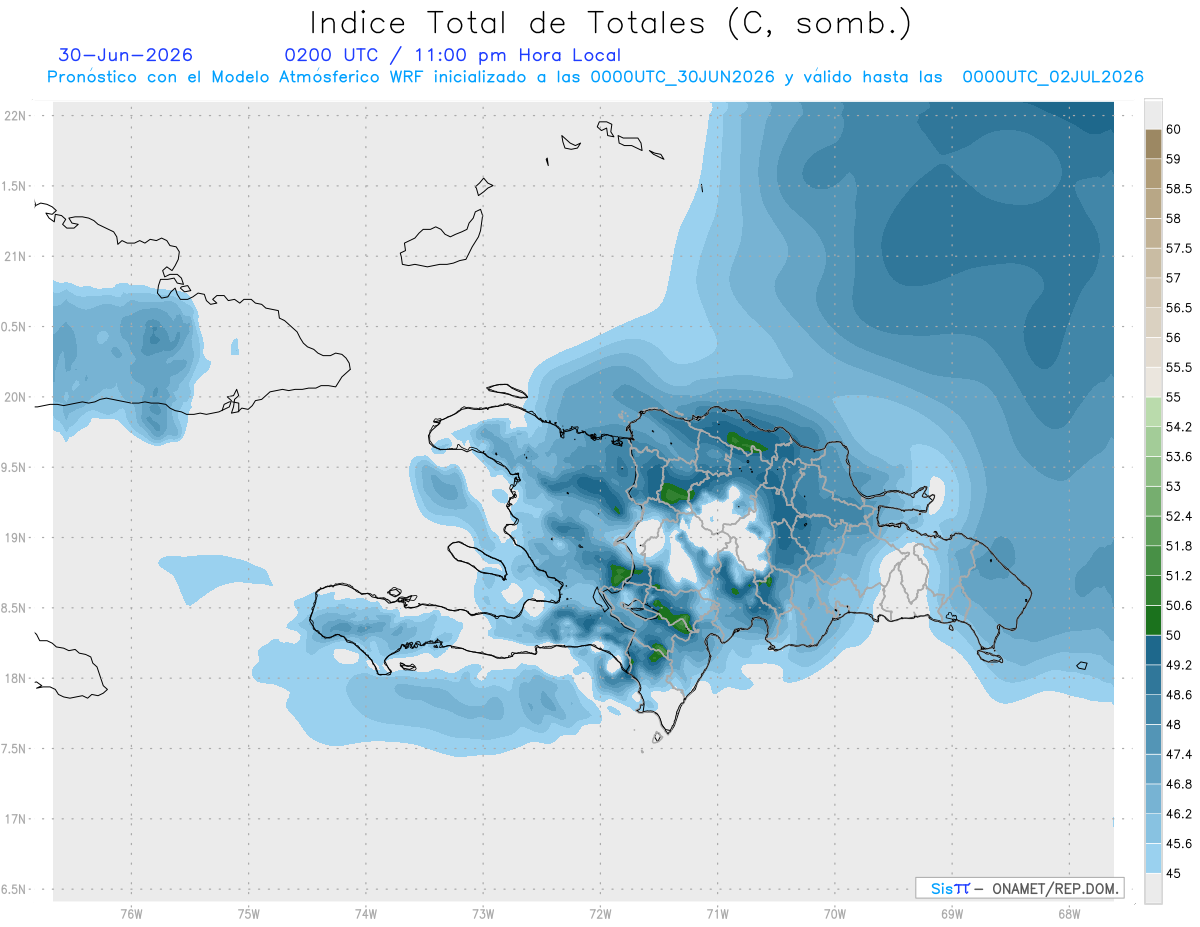Image resolution: width=1200 pixels, height=927 pixels.
Task: Pick the light blue swatch between 45.6 and 46.2
Action: (1153, 829)
